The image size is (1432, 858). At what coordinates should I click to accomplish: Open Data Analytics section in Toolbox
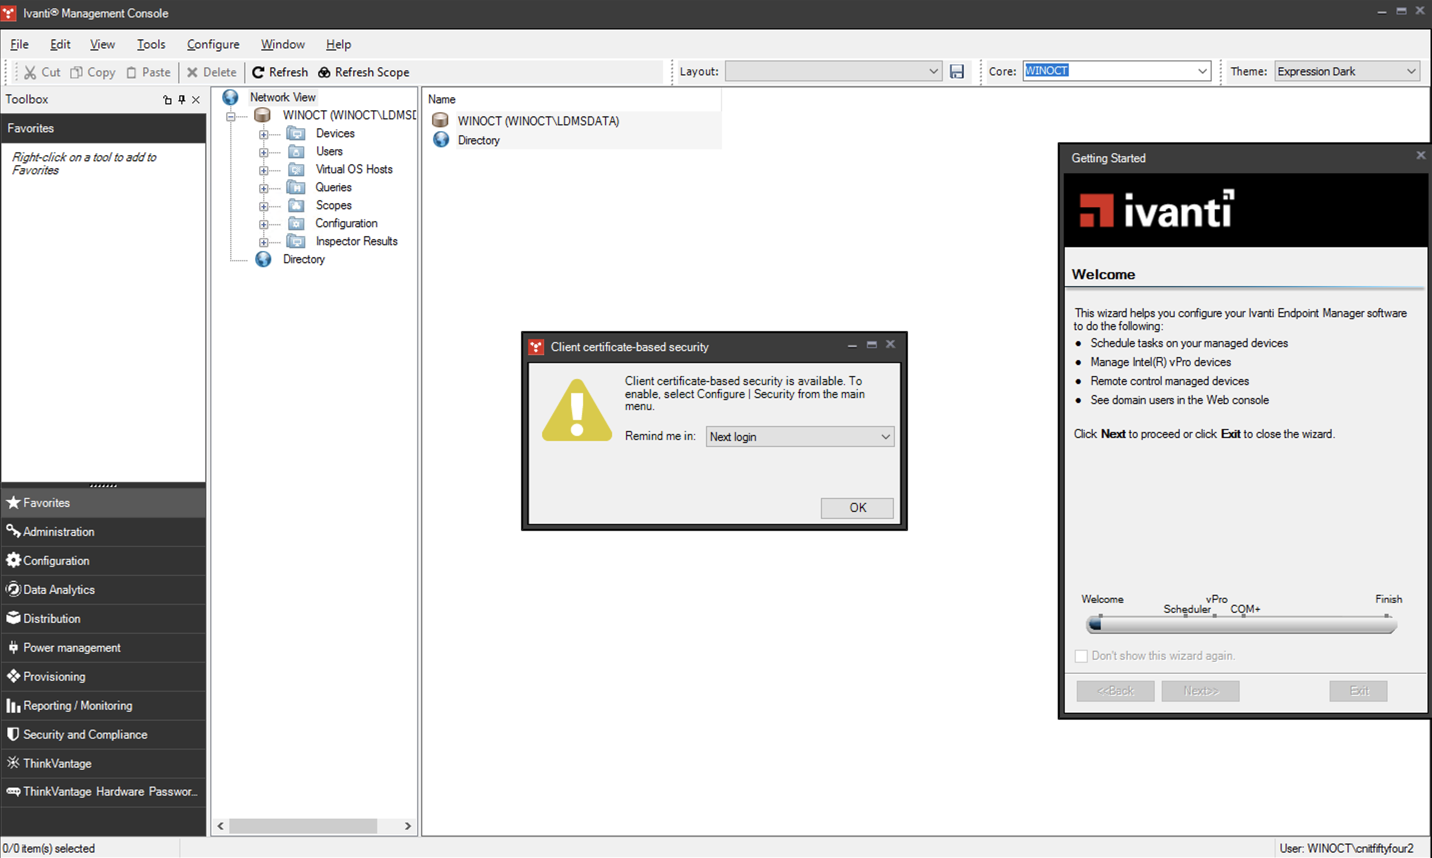(x=103, y=590)
